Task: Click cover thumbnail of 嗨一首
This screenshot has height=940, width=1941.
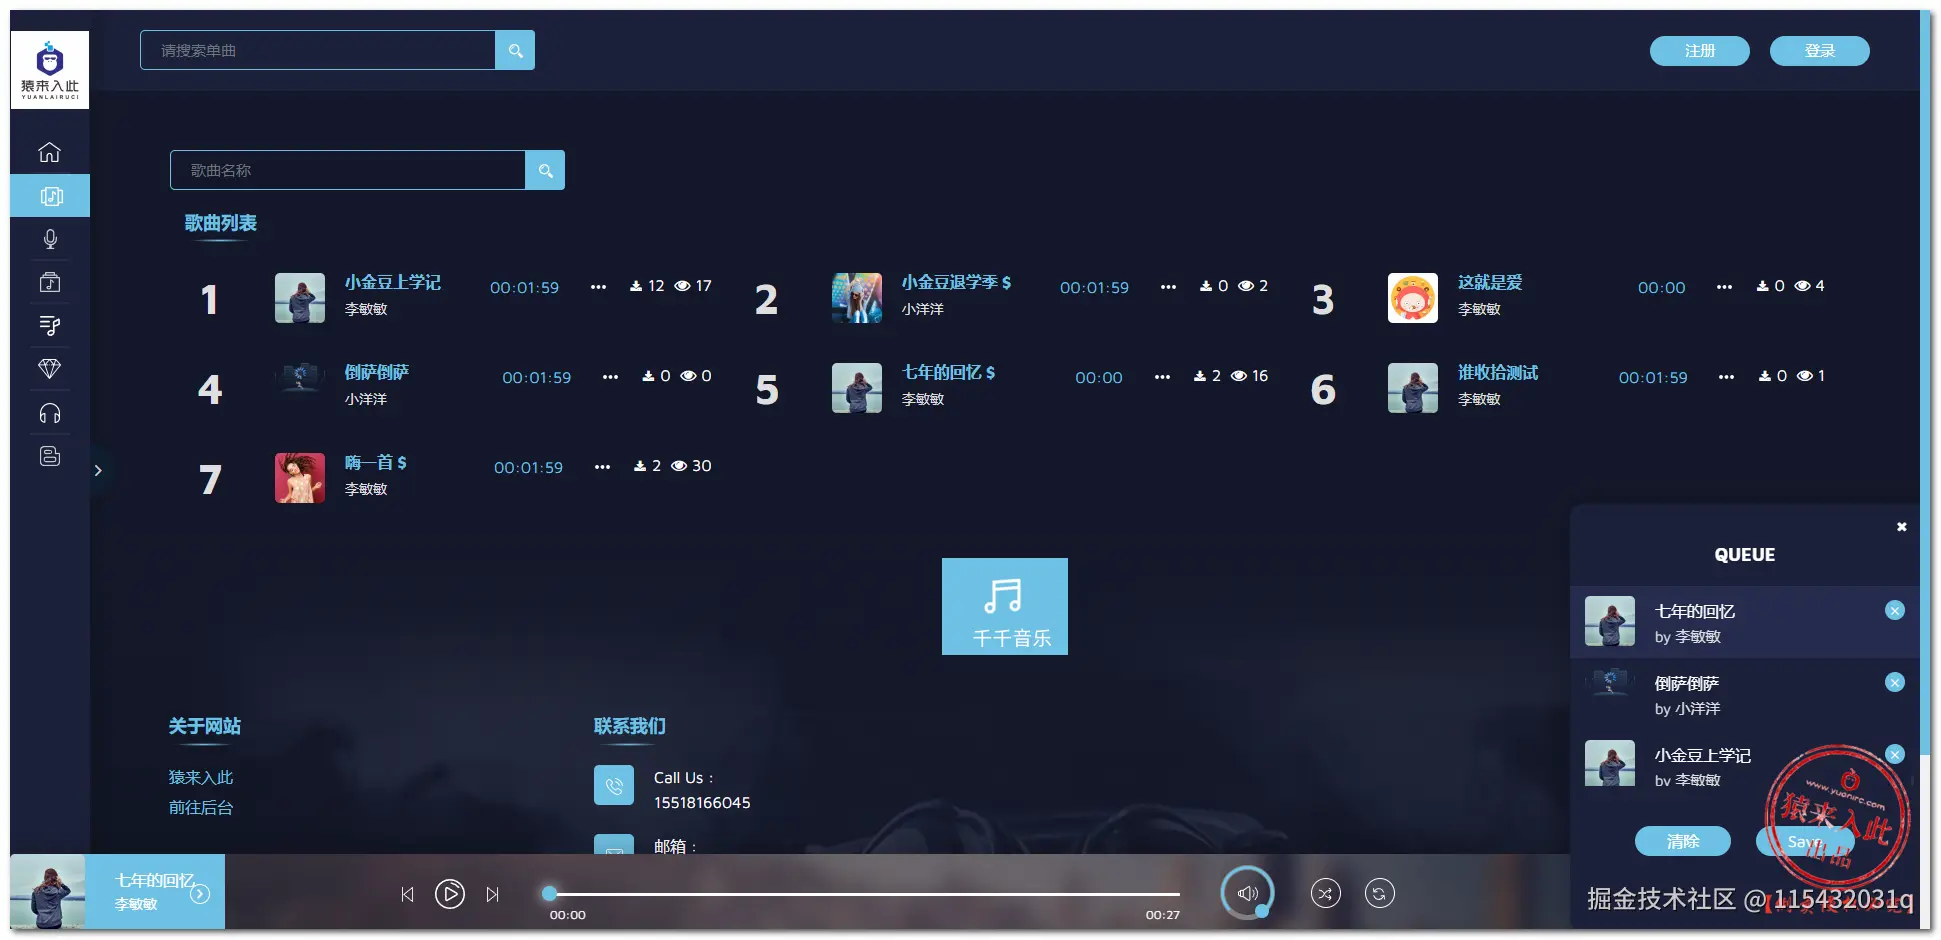Action: point(300,478)
